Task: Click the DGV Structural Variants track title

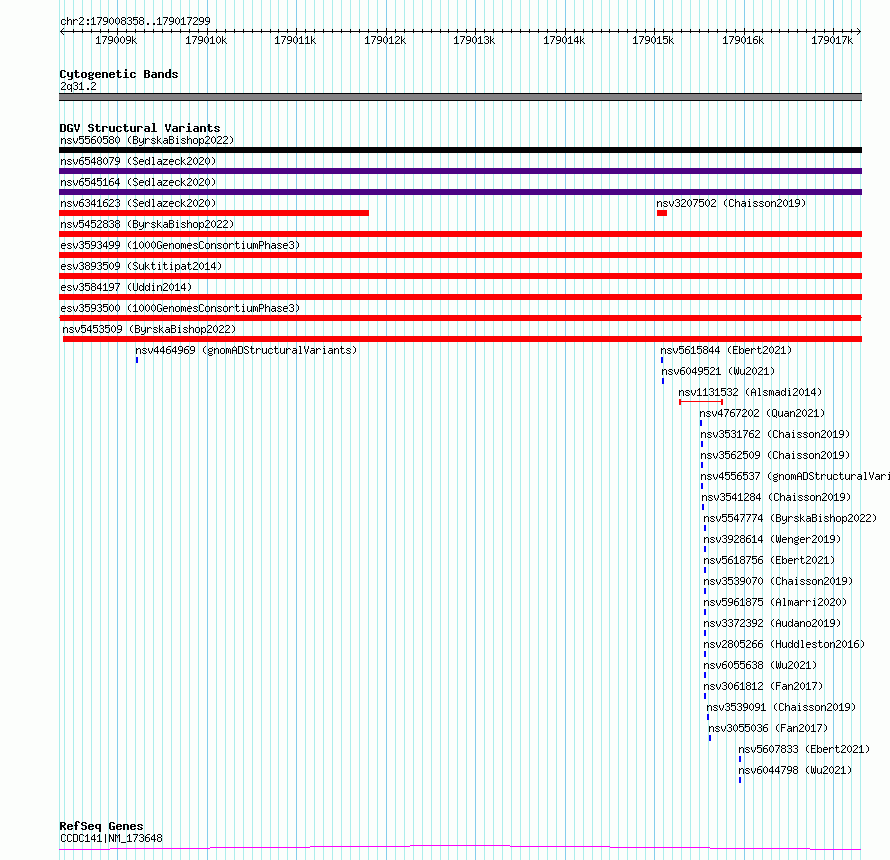Action: [140, 128]
